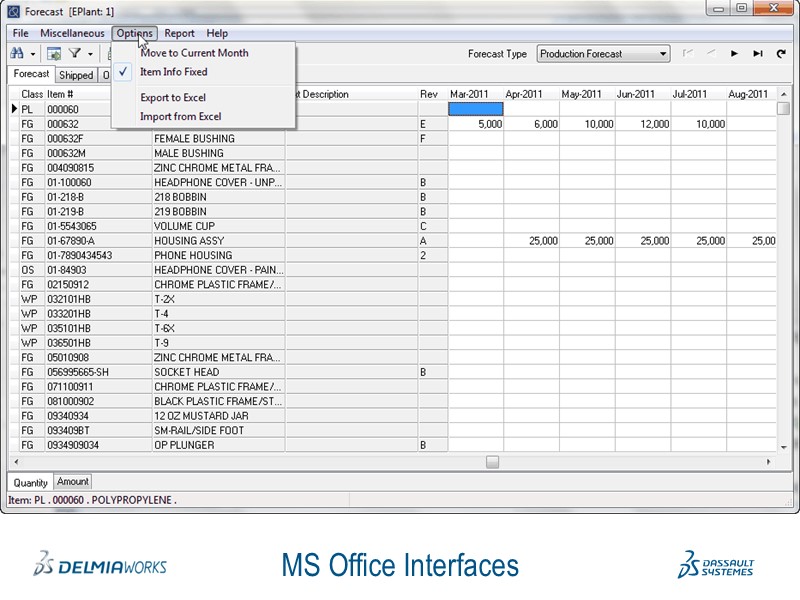This screenshot has width=800, height=600.
Task: Click the vertical scrollbar down arrow
Action: tap(782, 447)
